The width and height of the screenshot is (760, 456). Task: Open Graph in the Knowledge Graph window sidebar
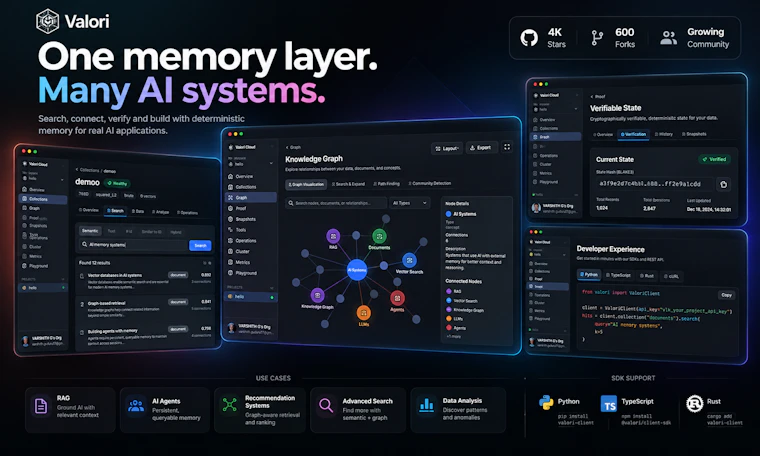coord(251,197)
